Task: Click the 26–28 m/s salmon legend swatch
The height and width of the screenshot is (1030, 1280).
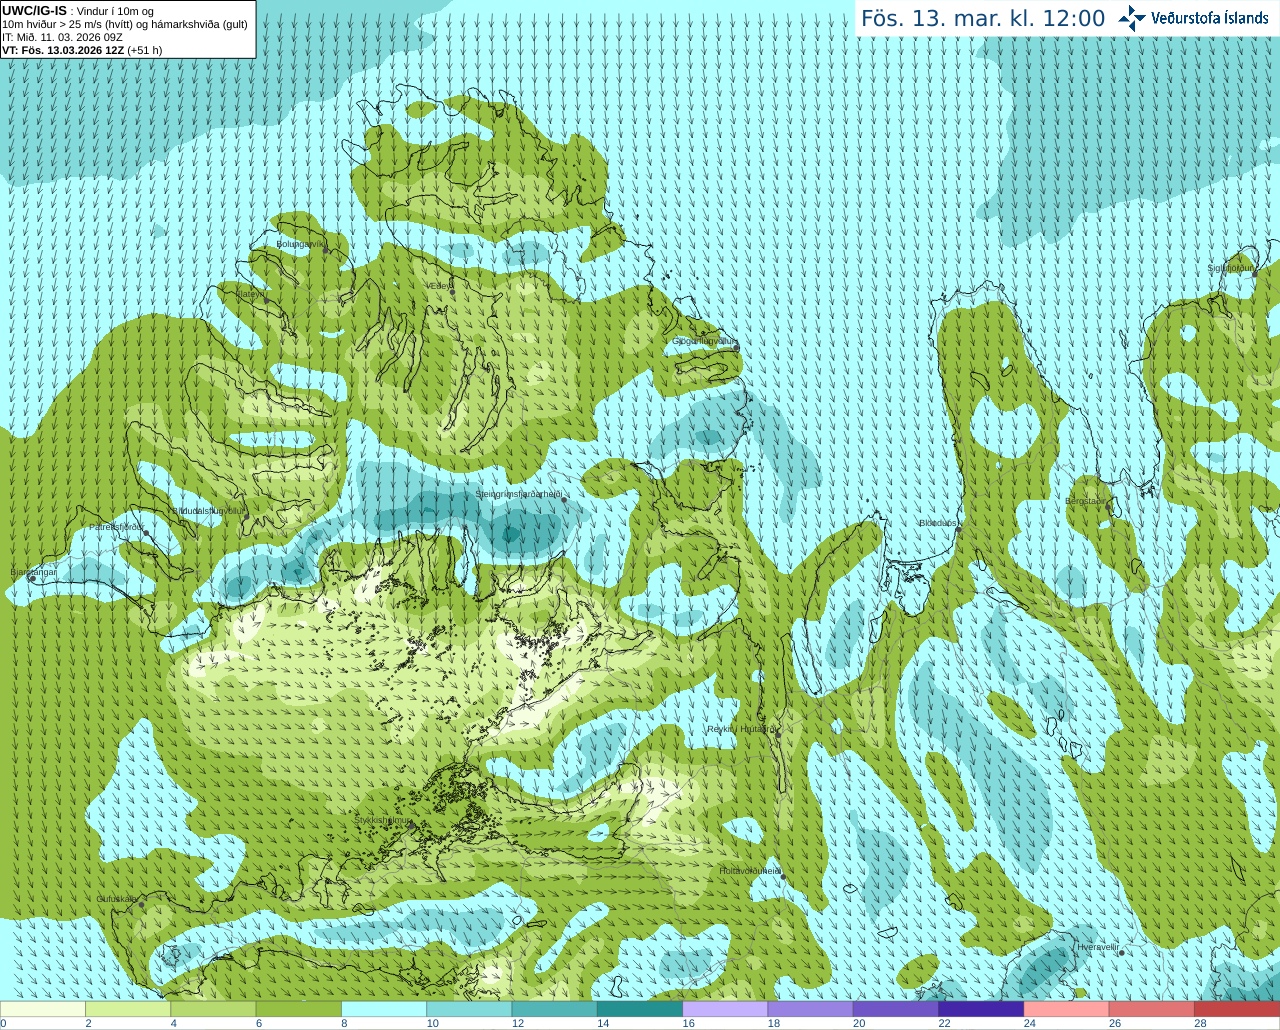Action: coord(1152,1009)
